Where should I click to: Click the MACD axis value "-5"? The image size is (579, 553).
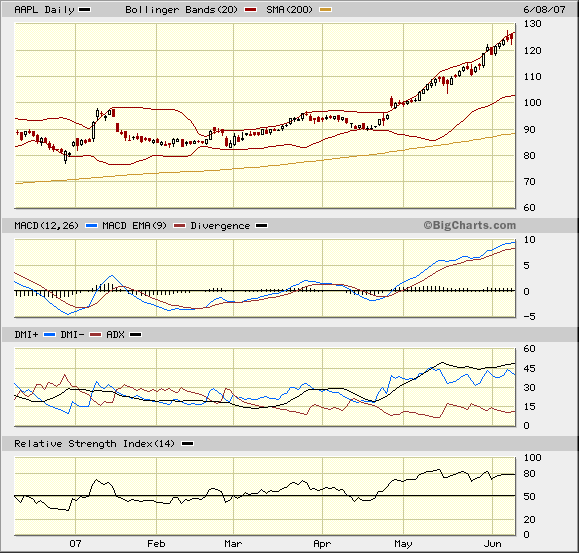point(530,316)
